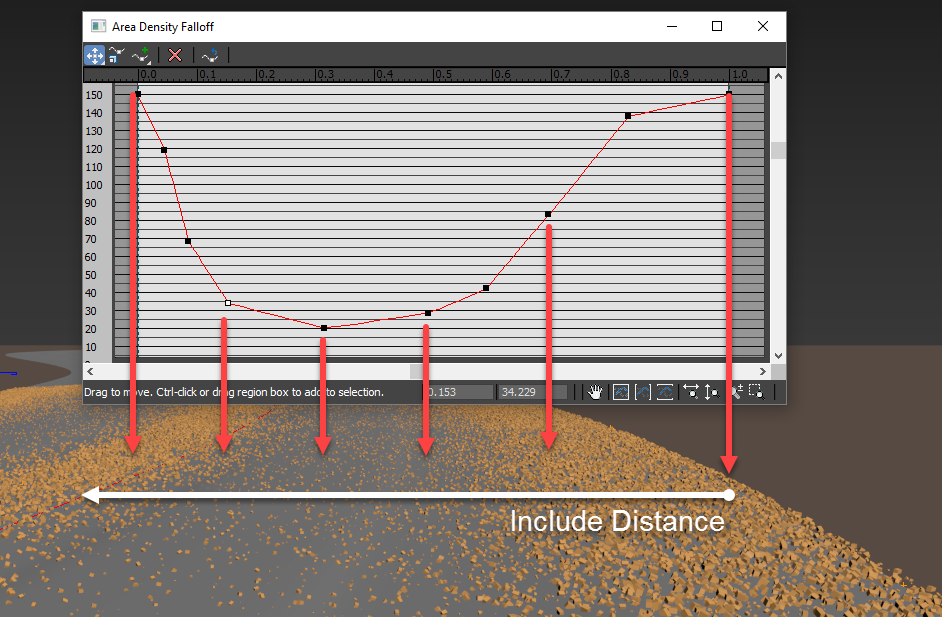Viewport: 942px width, 617px height.
Task: Reset the falloff curves with the reset icon
Action: (x=211, y=55)
